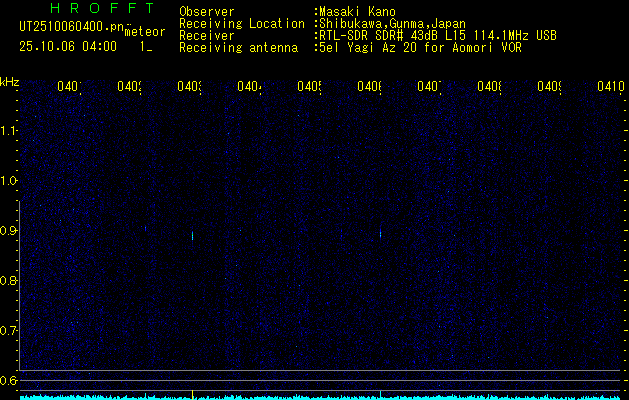Click the yellow spike in the bottom level bar
629x400 pixels.
(193, 394)
